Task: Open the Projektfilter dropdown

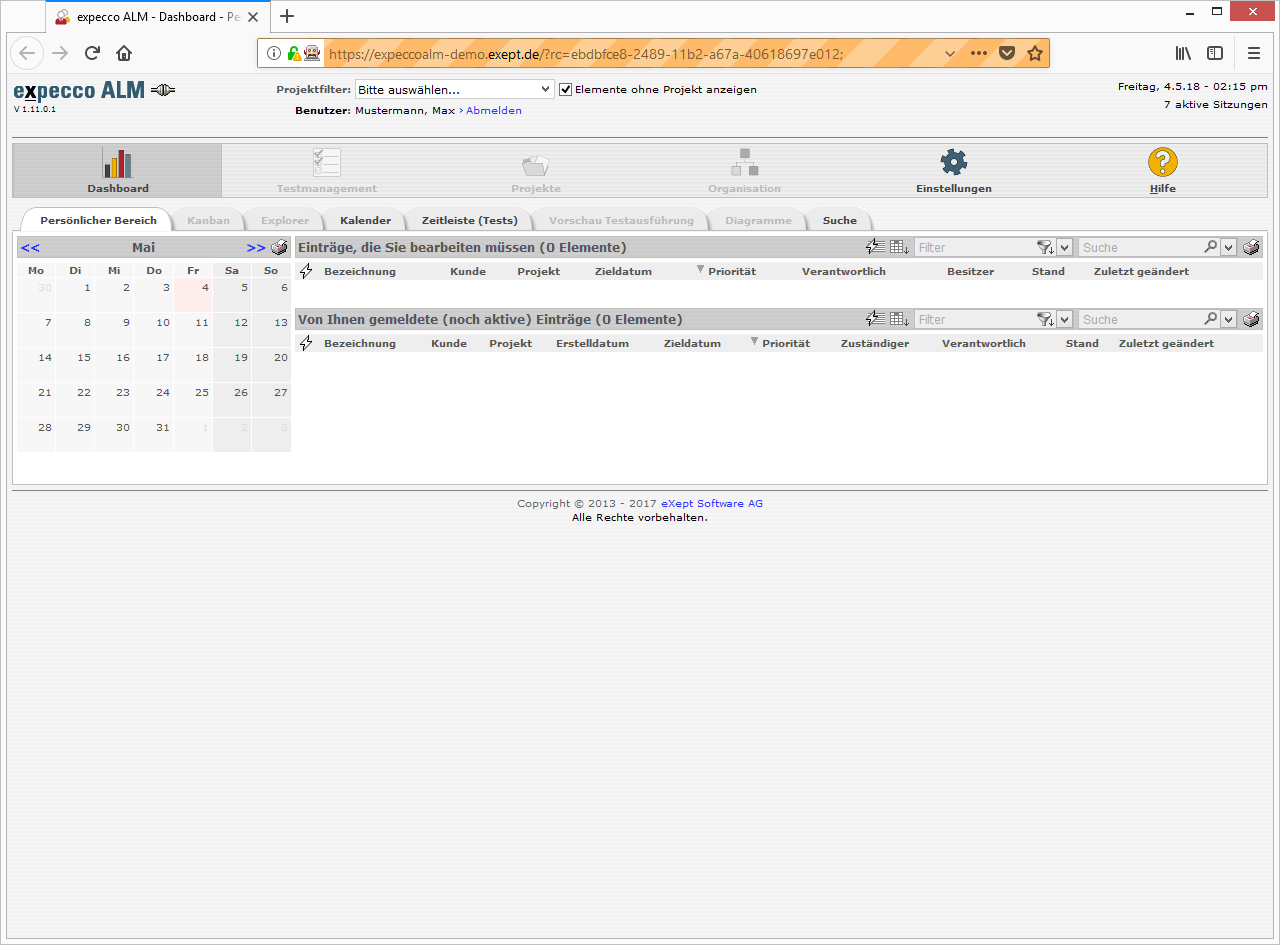Action: [x=454, y=89]
